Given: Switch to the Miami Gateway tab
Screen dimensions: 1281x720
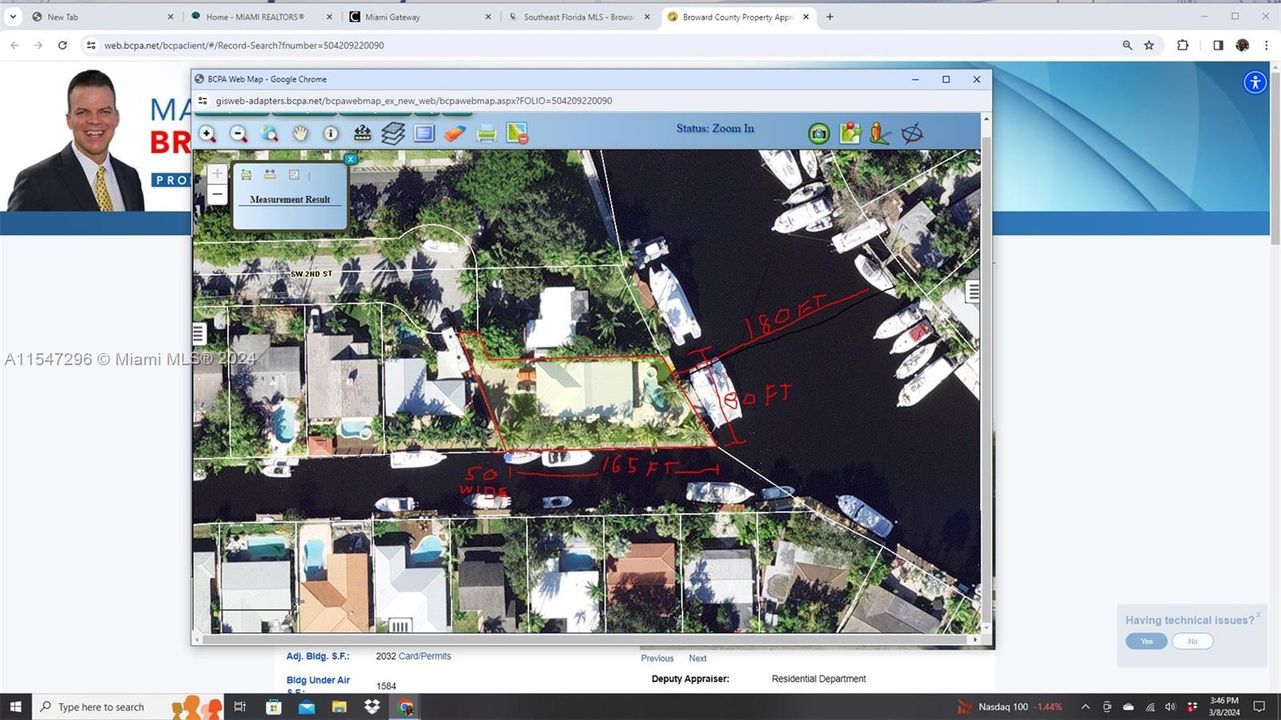Looking at the screenshot, I should click(421, 17).
